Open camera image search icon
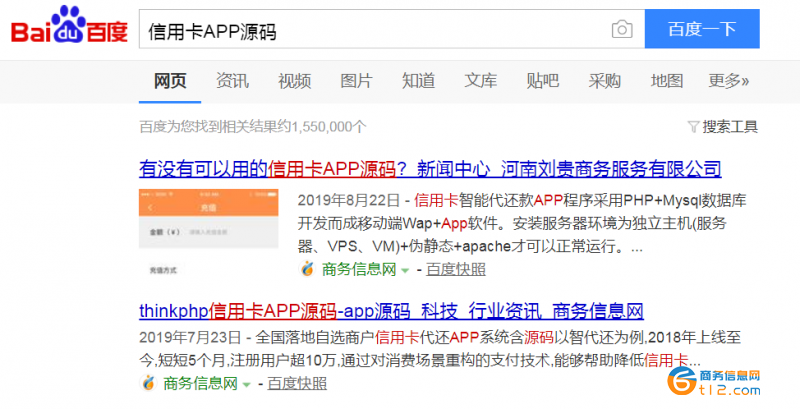Image resolution: width=800 pixels, height=409 pixels. (622, 29)
